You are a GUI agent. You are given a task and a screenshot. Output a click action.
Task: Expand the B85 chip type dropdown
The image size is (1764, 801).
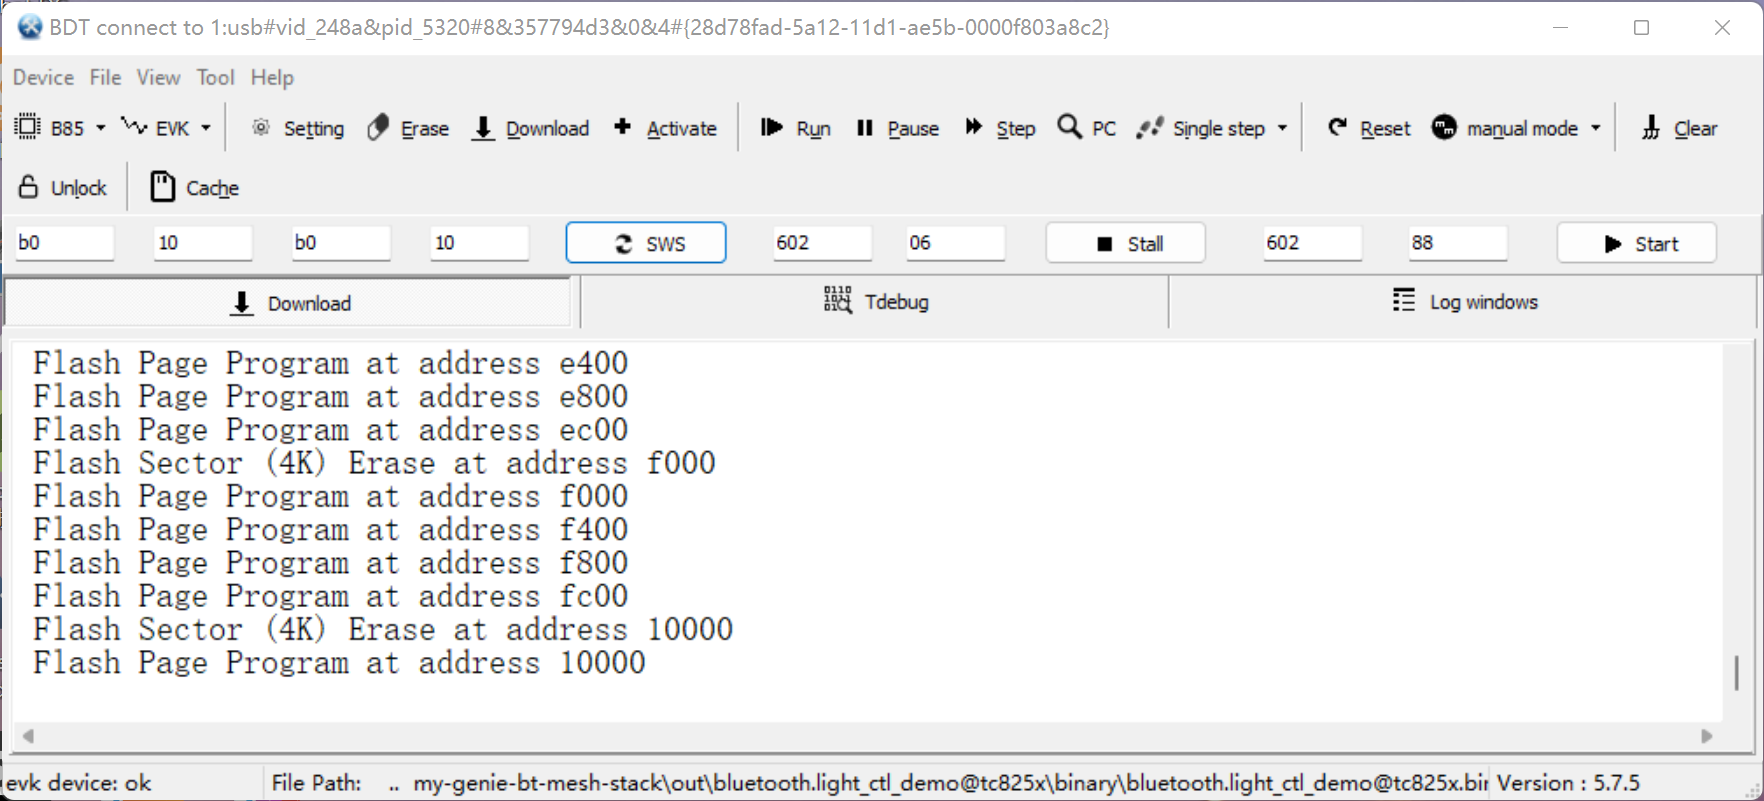pos(100,128)
